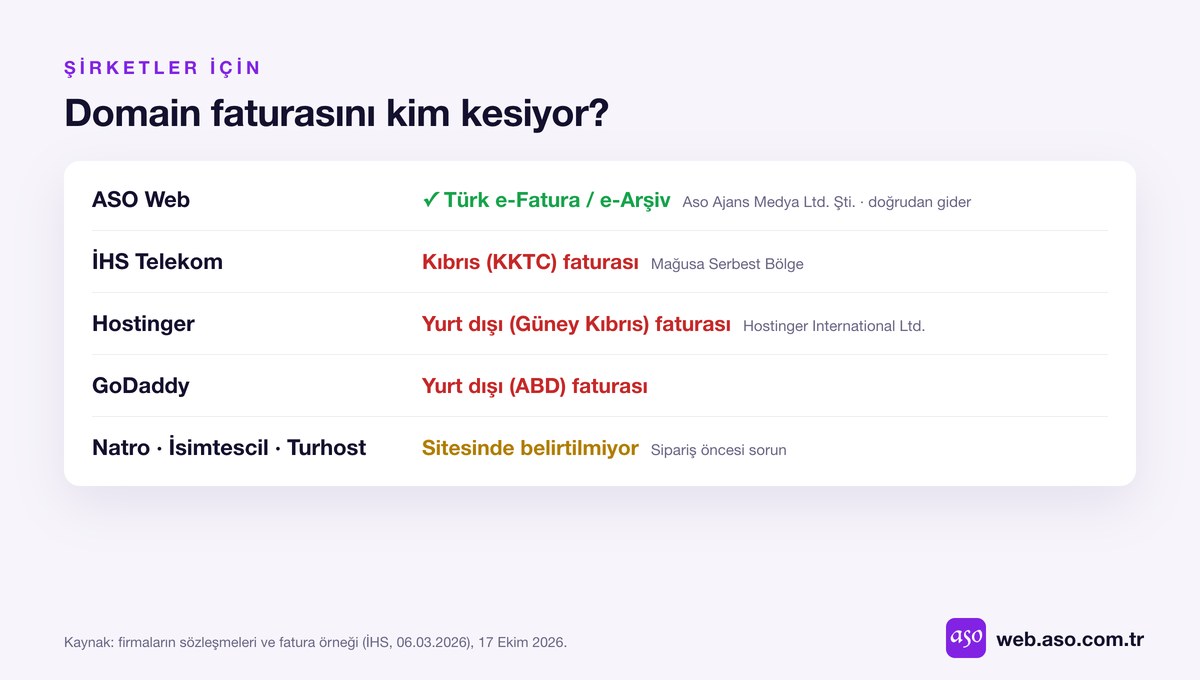Viewport: 1200px width, 680px height.
Task: Select the ASO Web row name
Action: click(x=141, y=200)
